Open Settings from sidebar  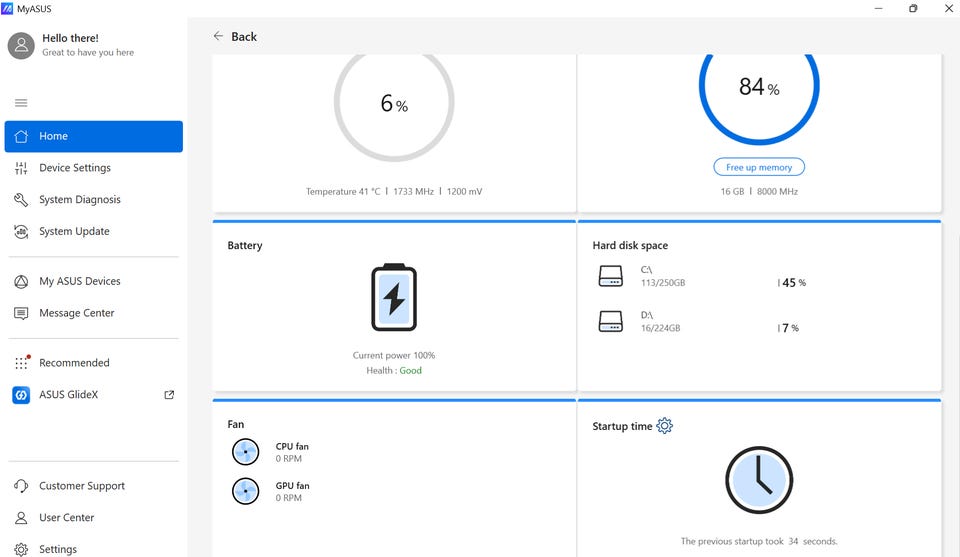click(94, 549)
